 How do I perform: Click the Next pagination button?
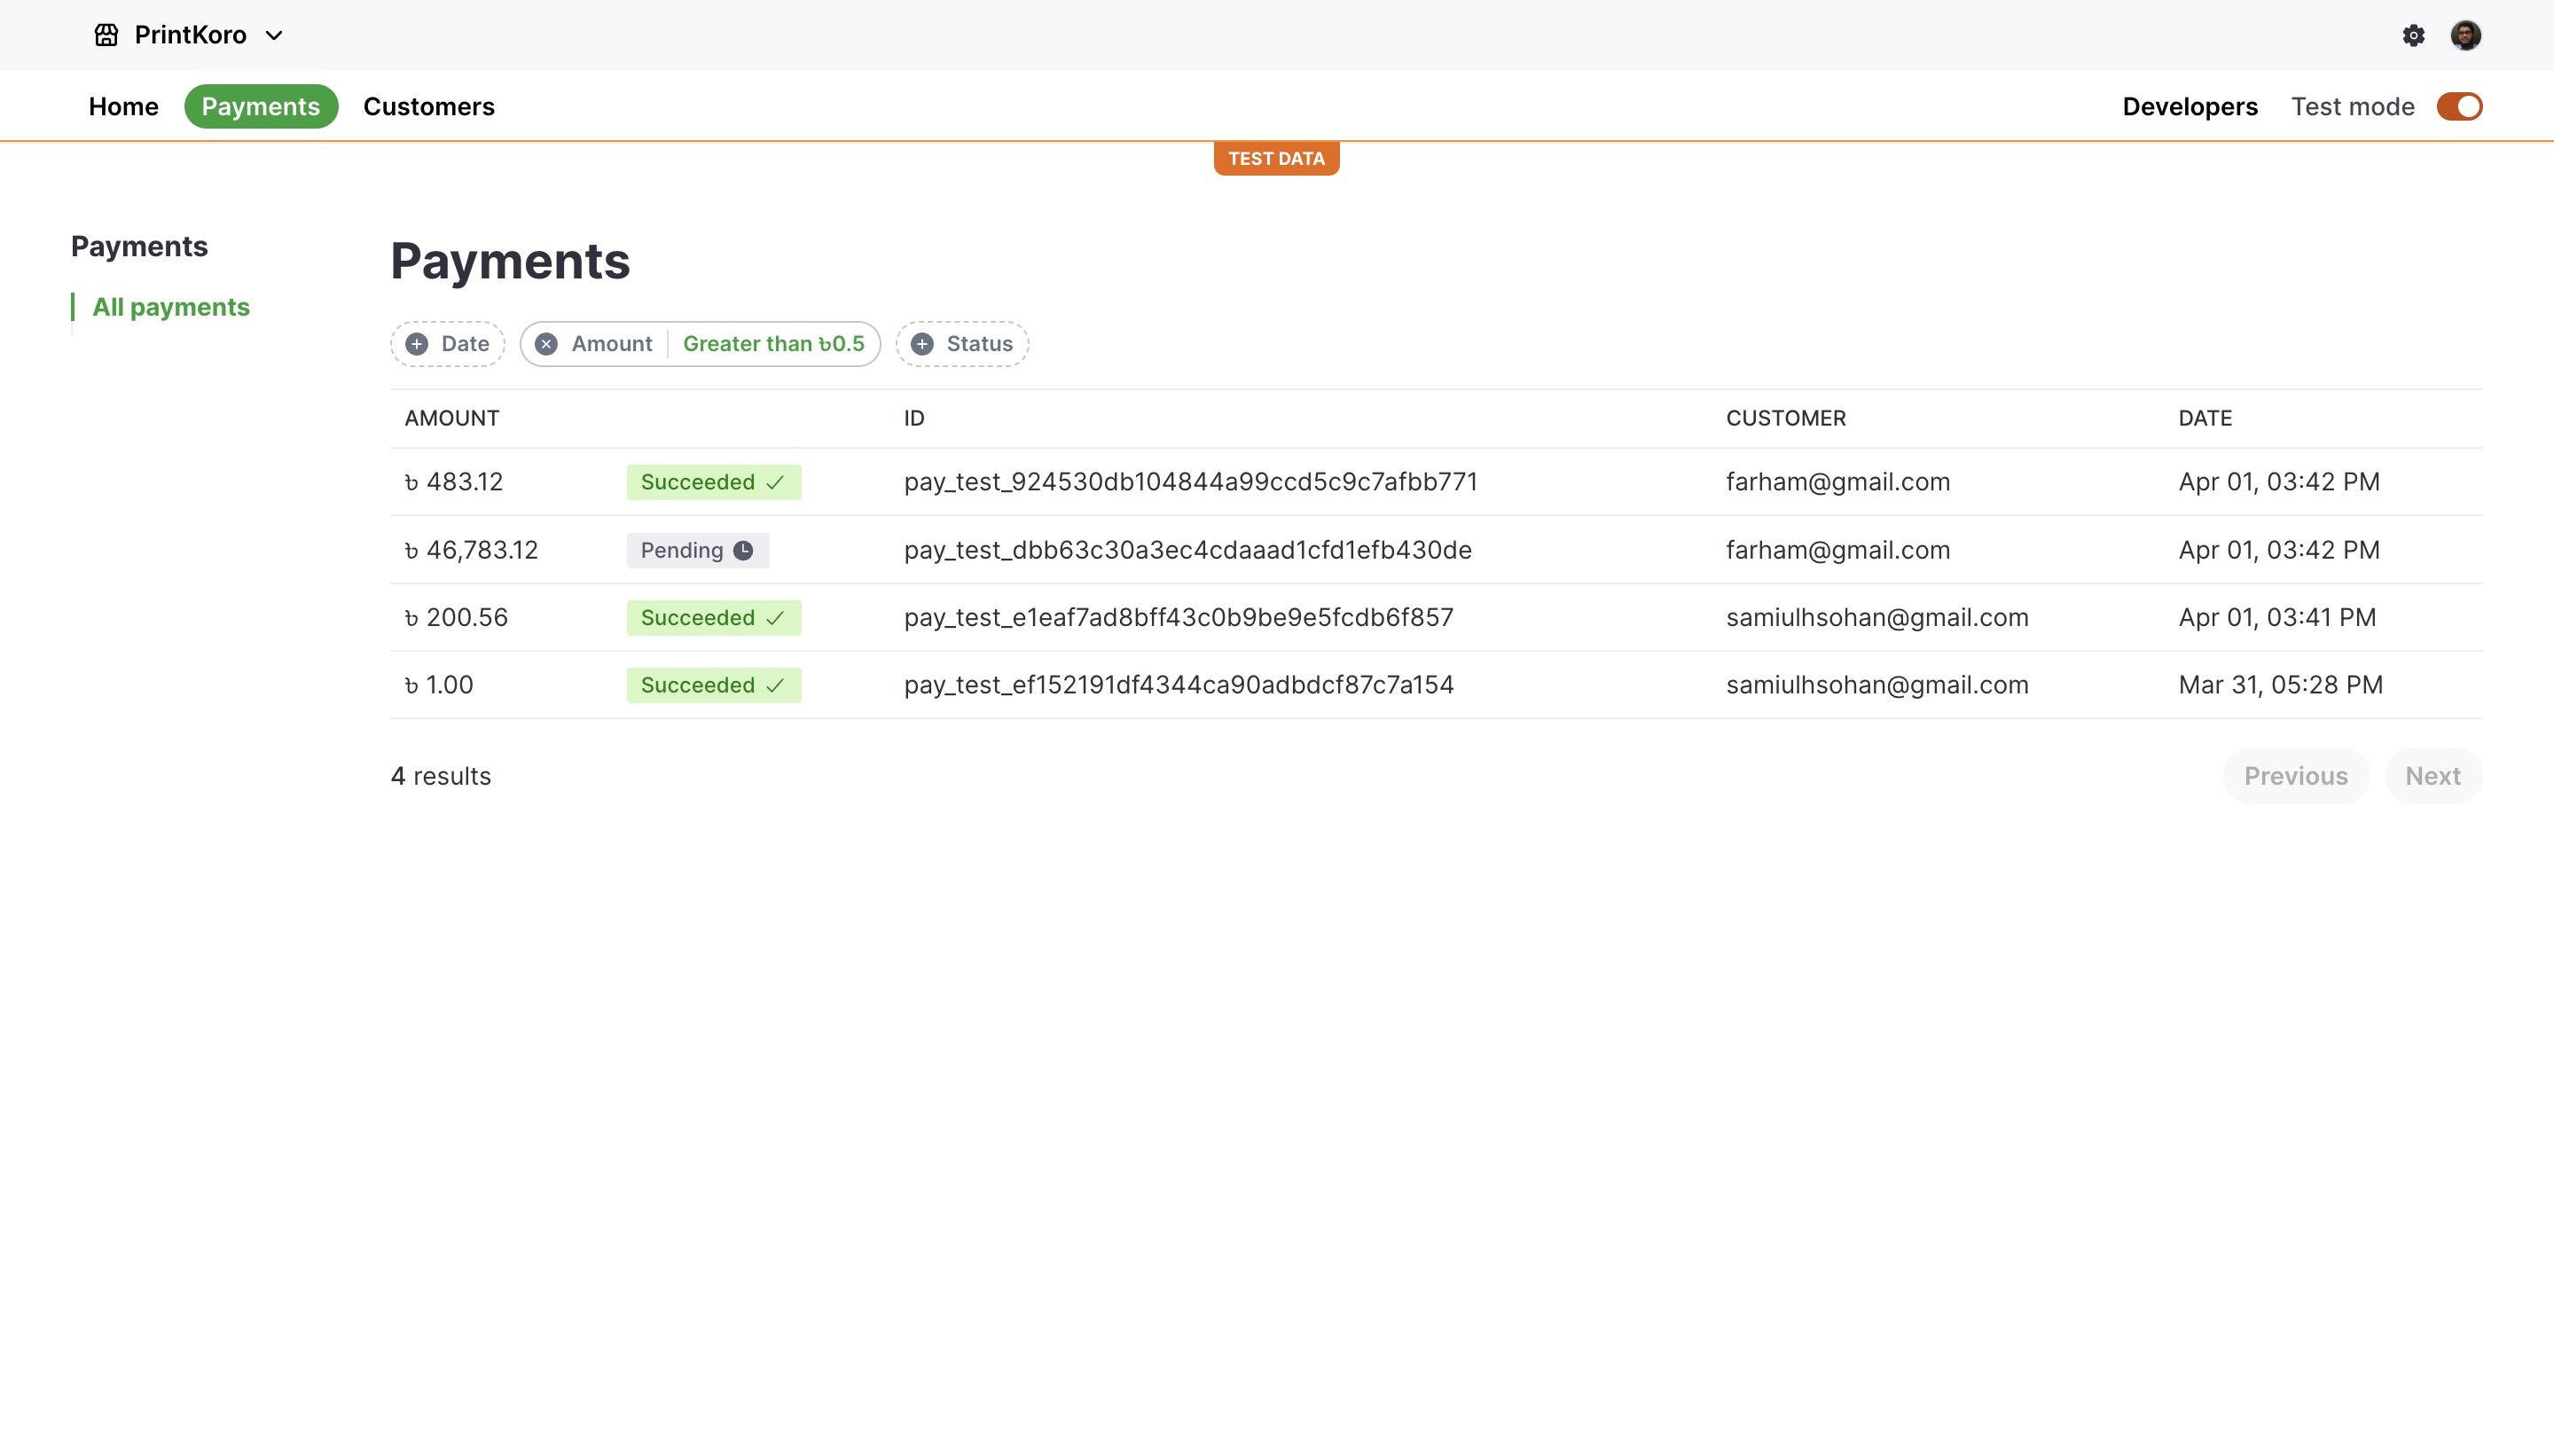[x=2432, y=776]
